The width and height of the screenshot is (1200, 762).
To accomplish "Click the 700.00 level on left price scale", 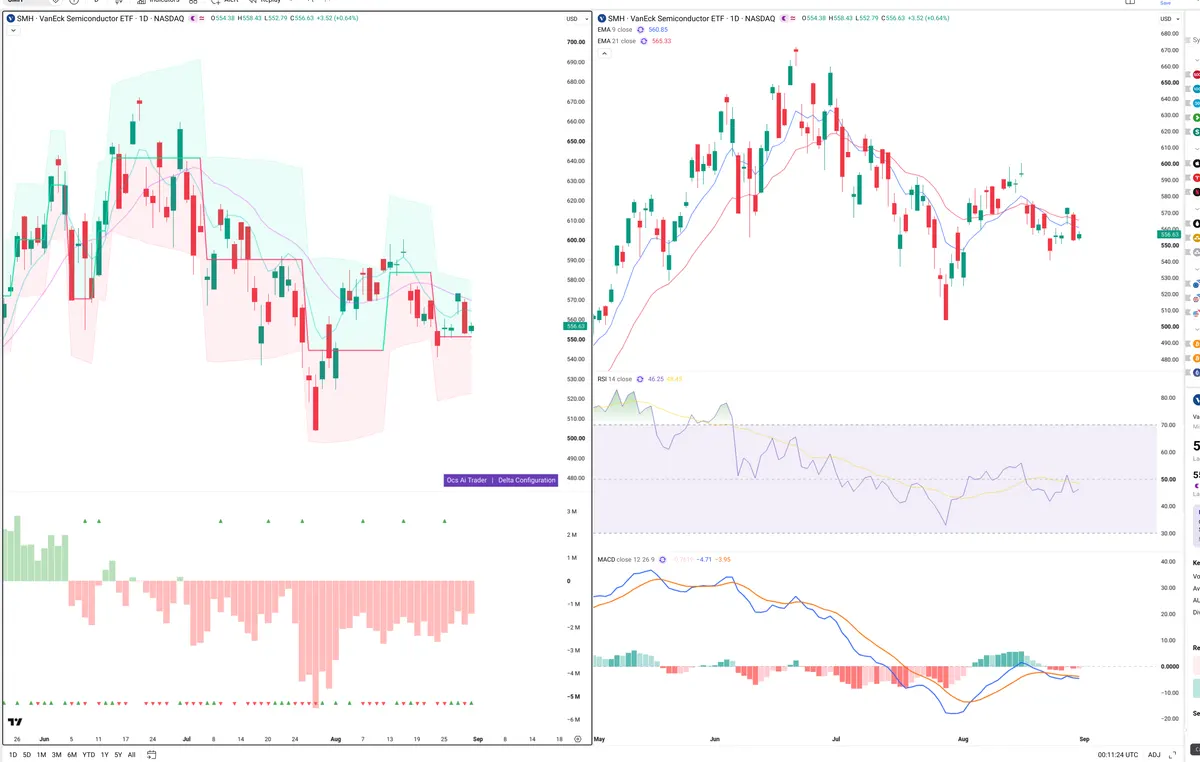I will [x=575, y=42].
